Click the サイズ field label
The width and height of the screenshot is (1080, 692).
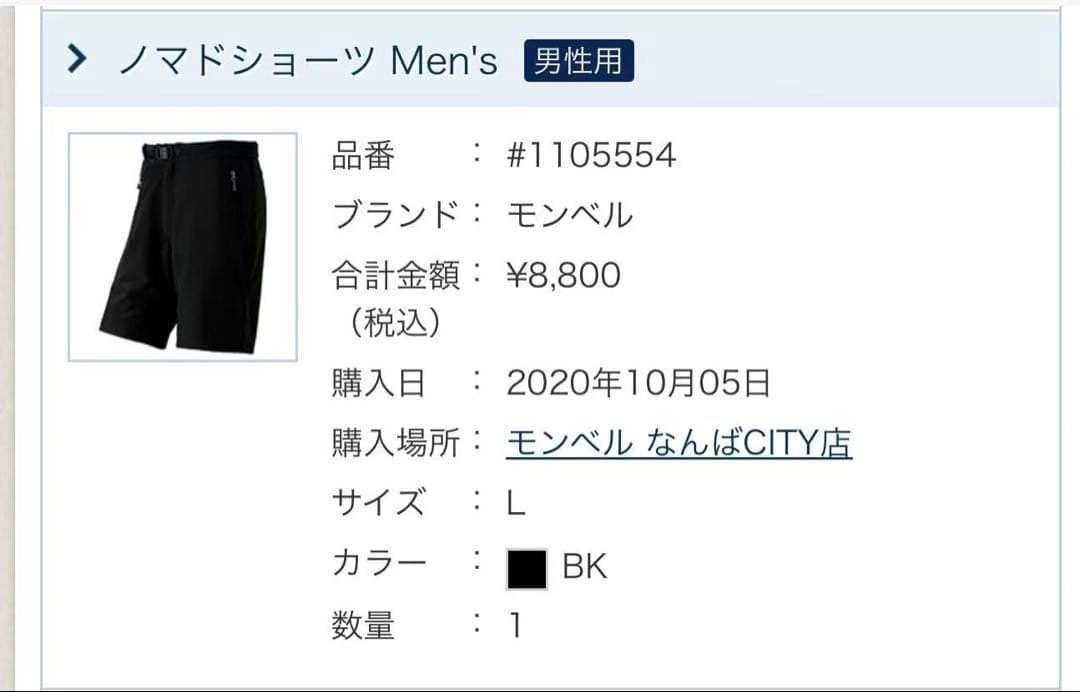pyautogui.click(x=379, y=502)
